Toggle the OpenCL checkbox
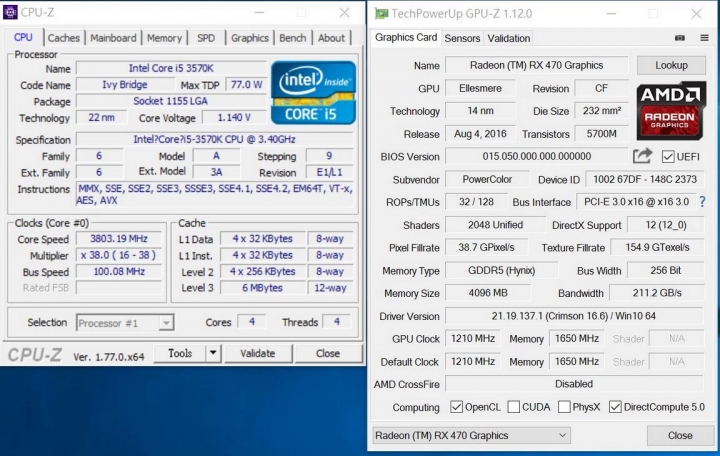720x456 pixels. pos(456,407)
